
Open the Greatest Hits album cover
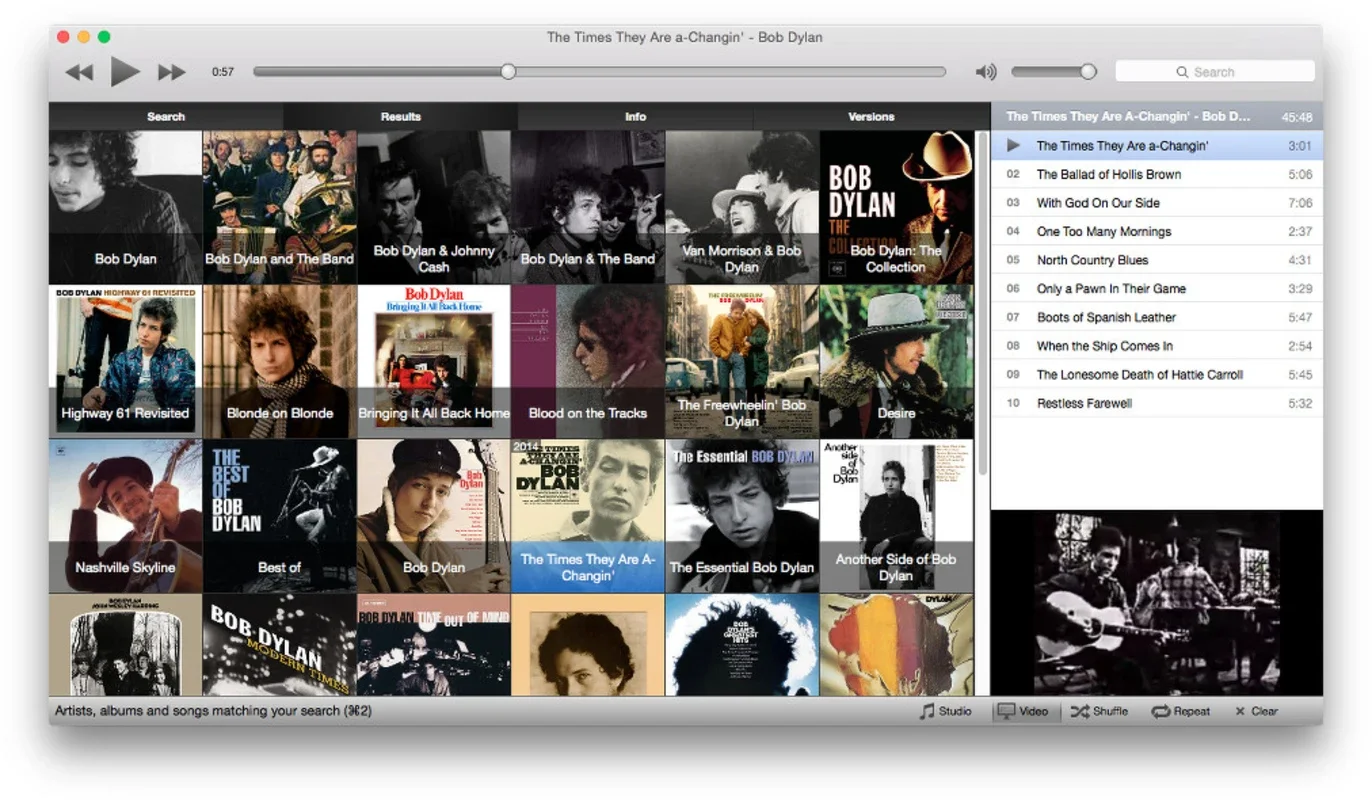[742, 645]
